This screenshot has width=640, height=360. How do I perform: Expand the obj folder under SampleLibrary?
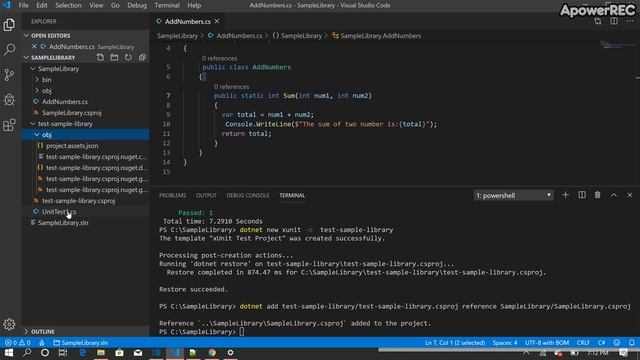(x=37, y=91)
